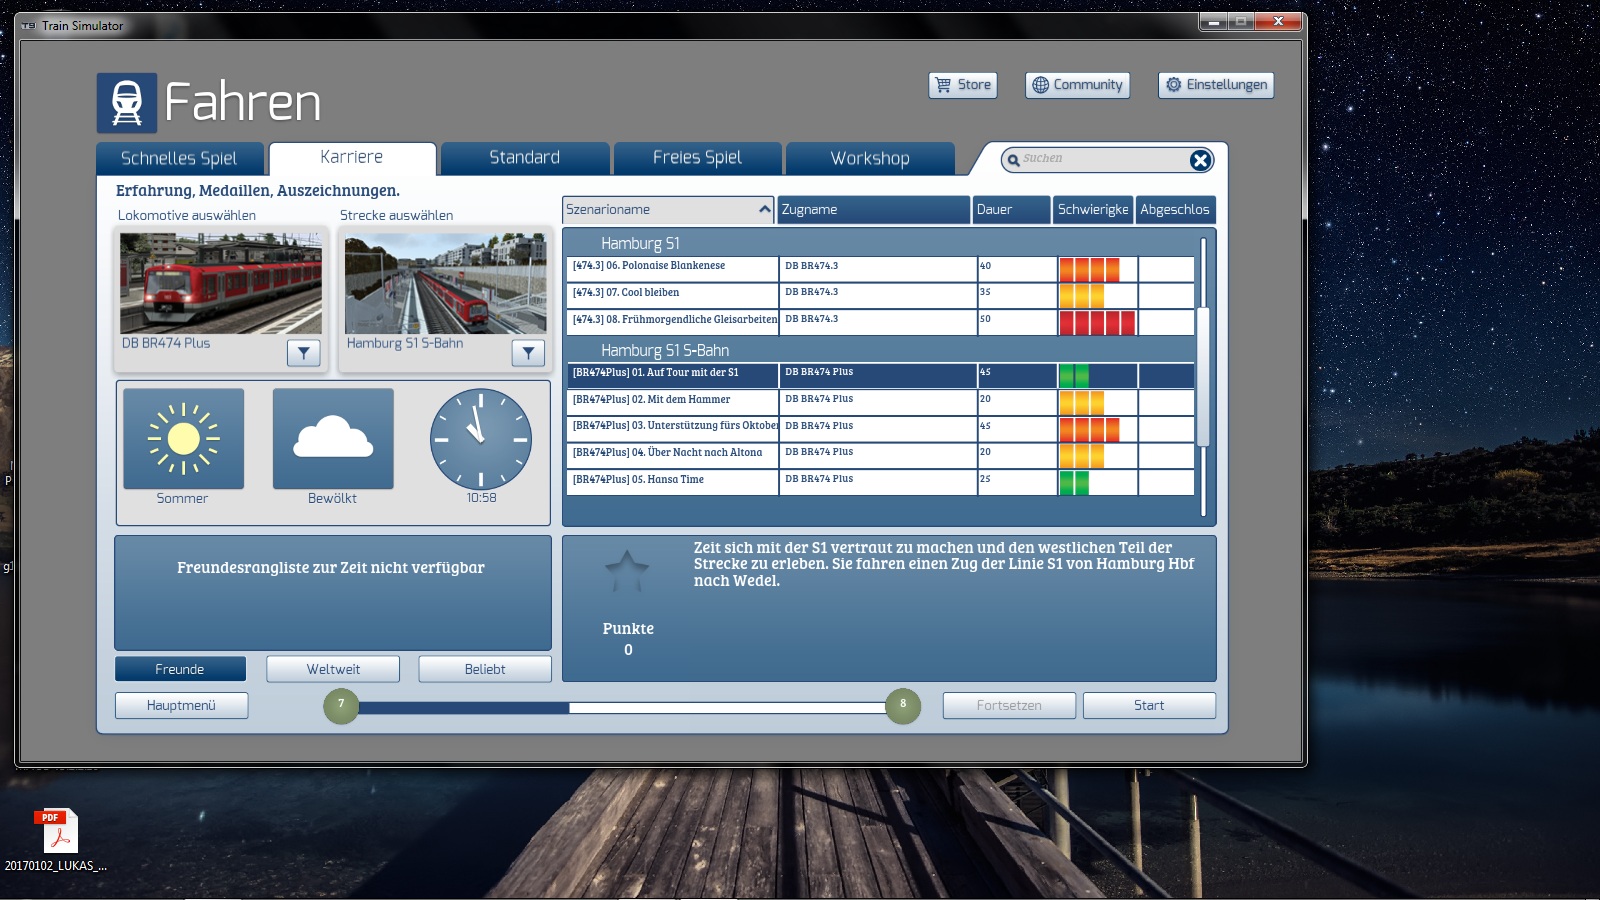Return to the Hauptmenü

pyautogui.click(x=181, y=705)
